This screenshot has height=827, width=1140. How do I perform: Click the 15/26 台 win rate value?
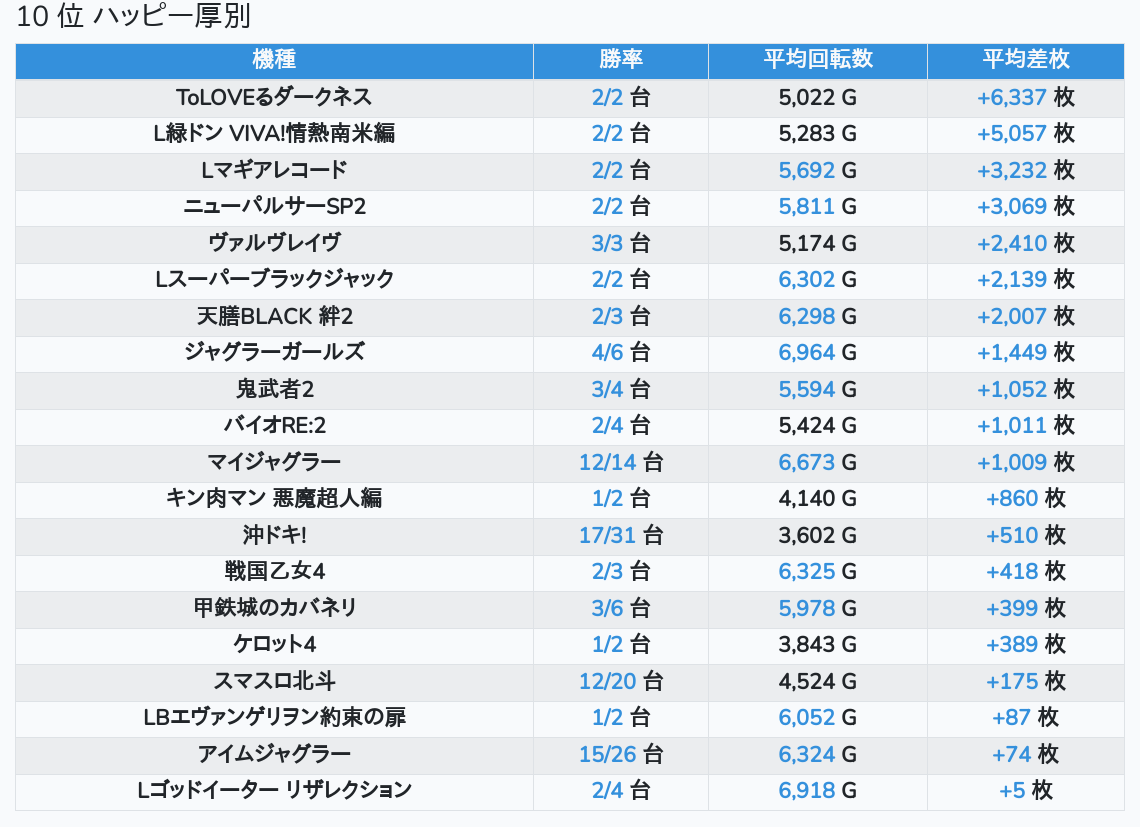pyautogui.click(x=621, y=754)
